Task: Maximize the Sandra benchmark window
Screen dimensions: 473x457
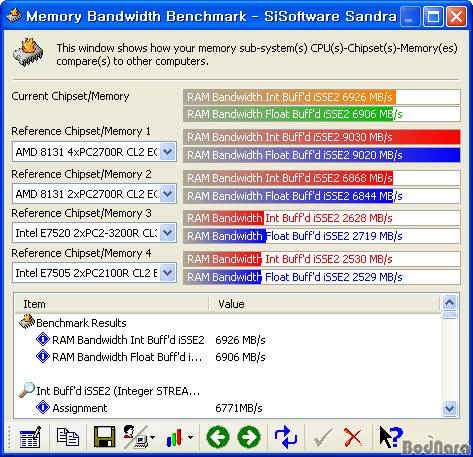Action: 433,16
